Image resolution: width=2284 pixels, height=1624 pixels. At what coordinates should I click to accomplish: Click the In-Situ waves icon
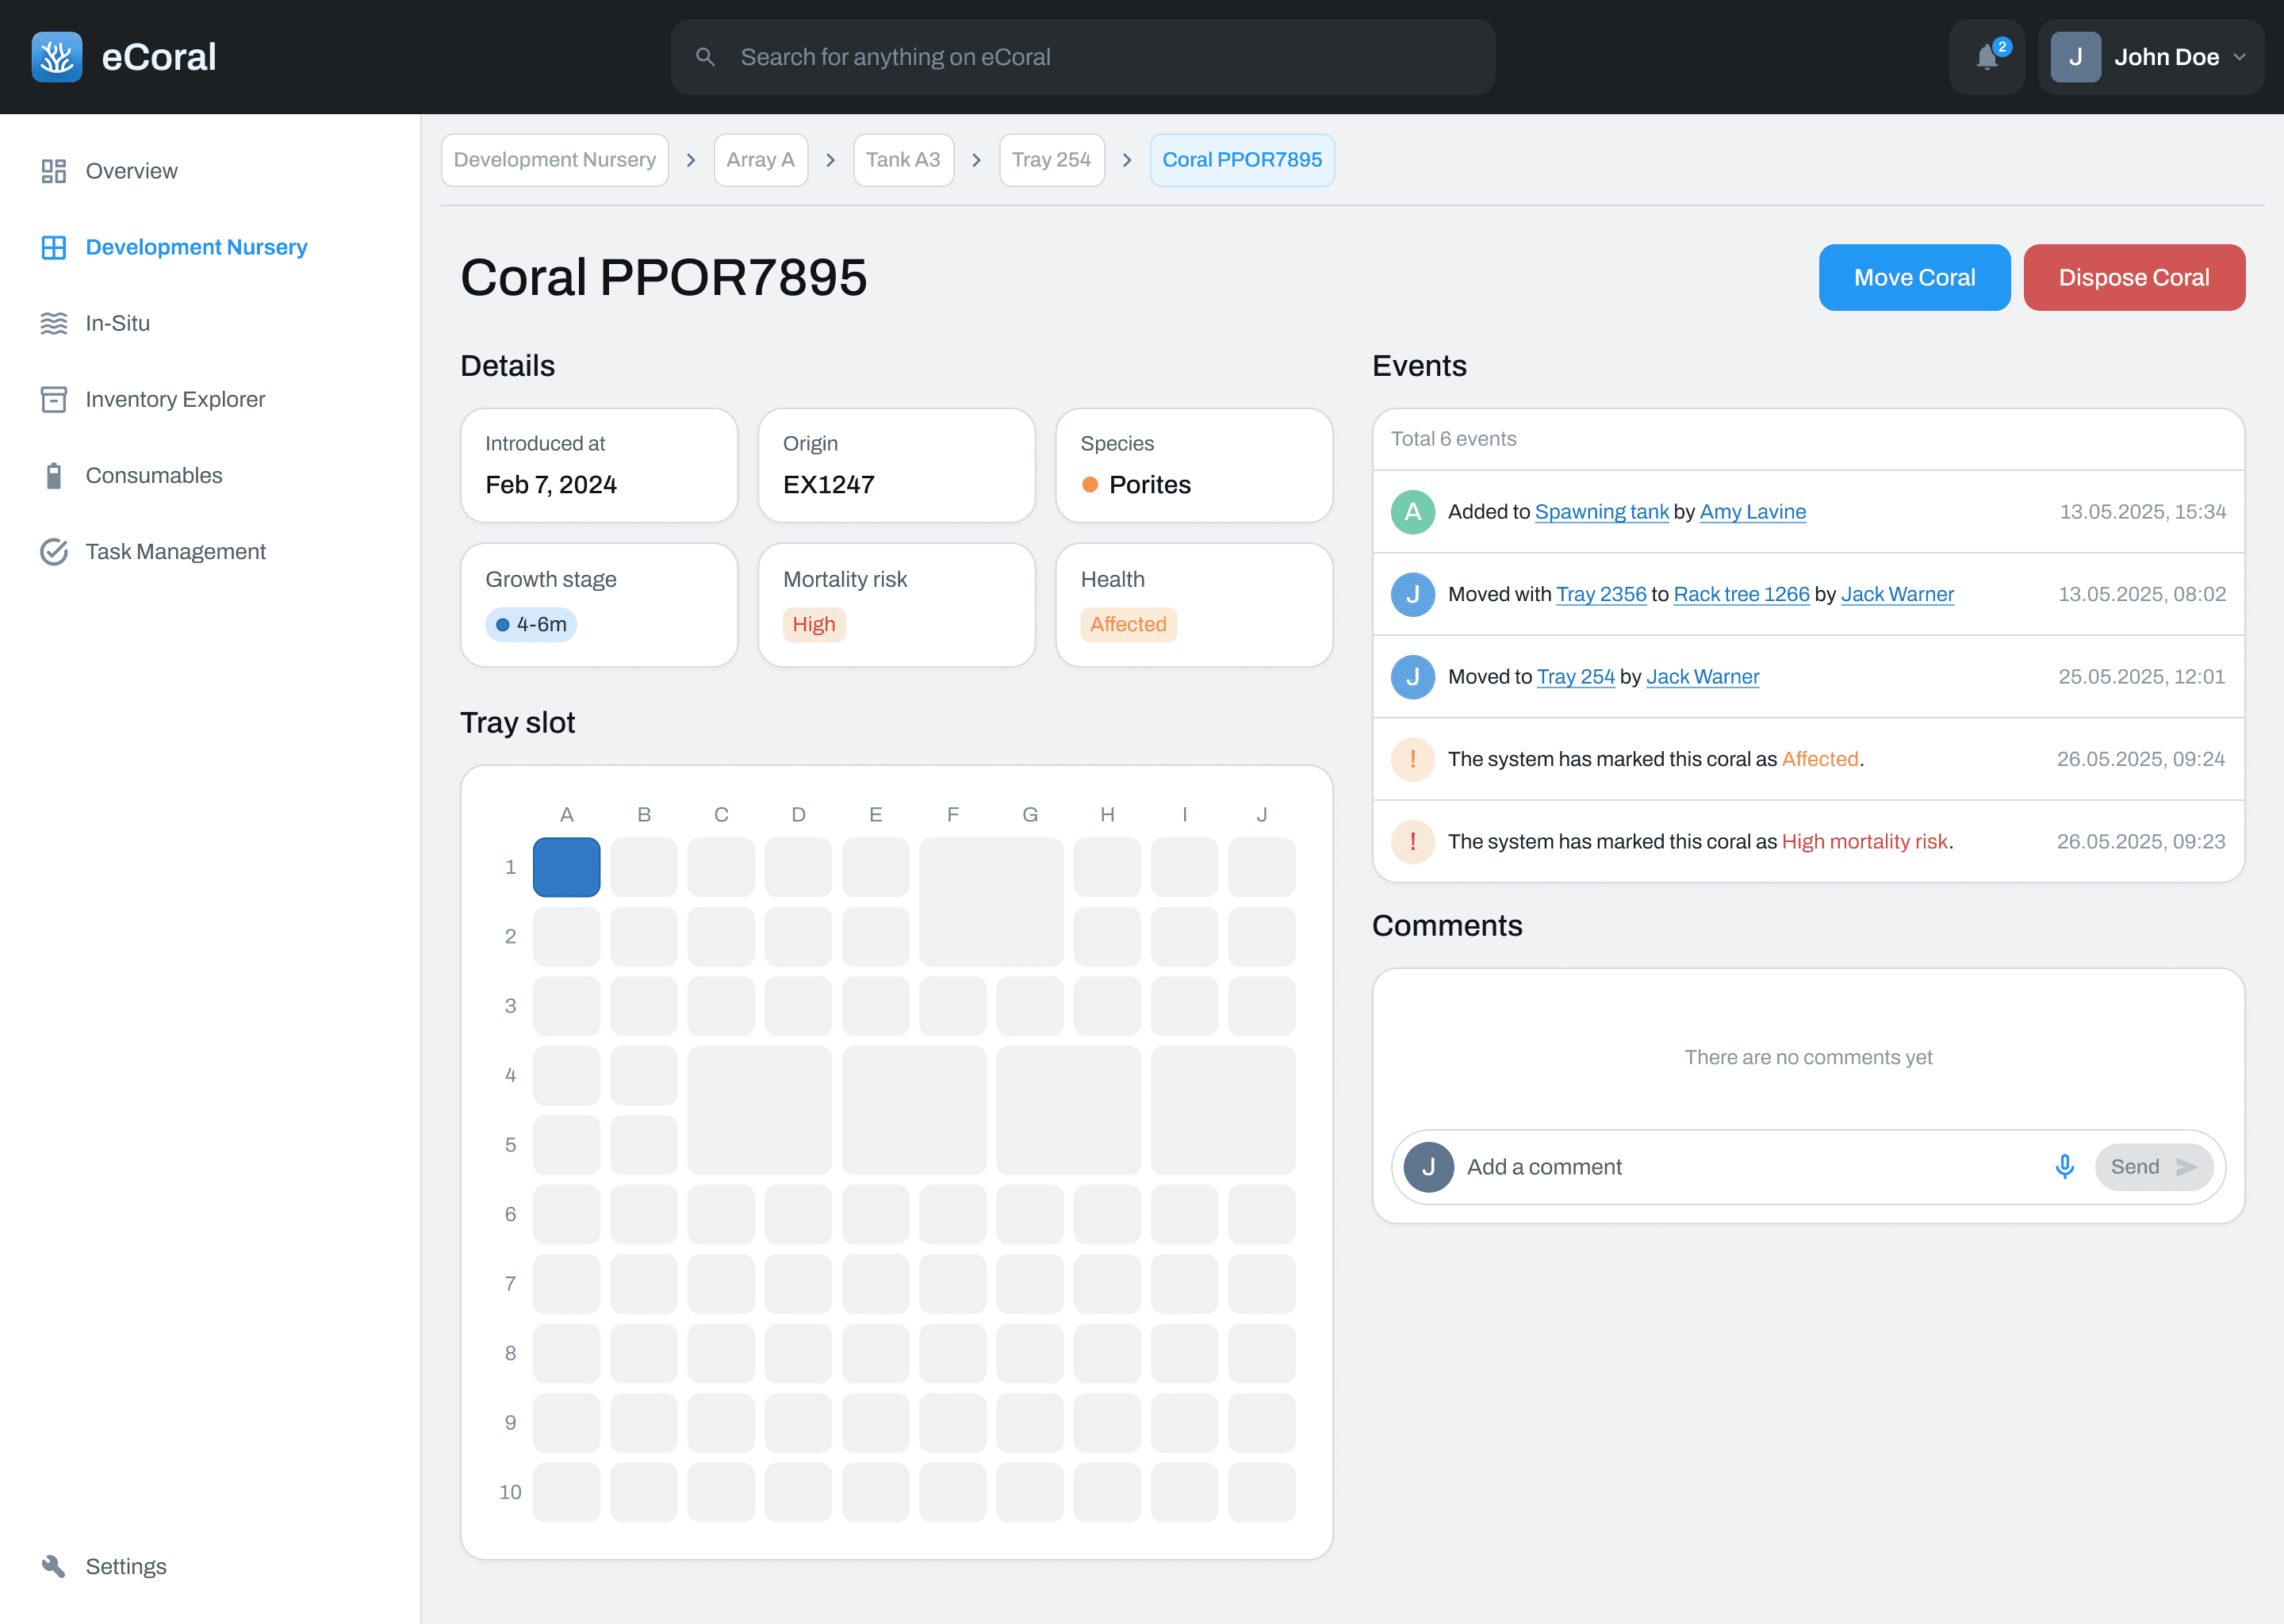[x=53, y=323]
